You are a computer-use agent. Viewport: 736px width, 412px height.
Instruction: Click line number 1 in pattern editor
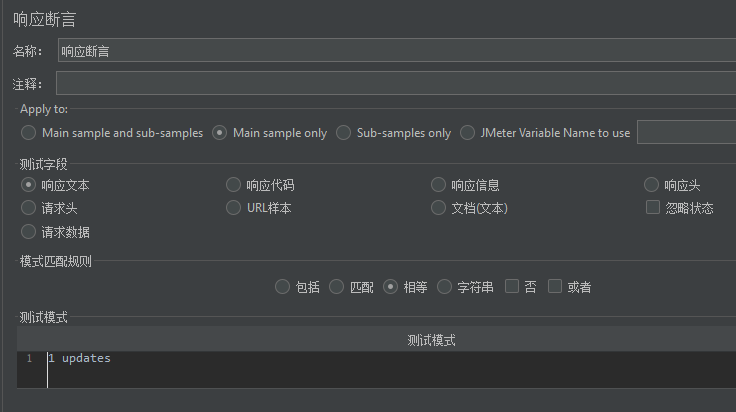click(29, 359)
